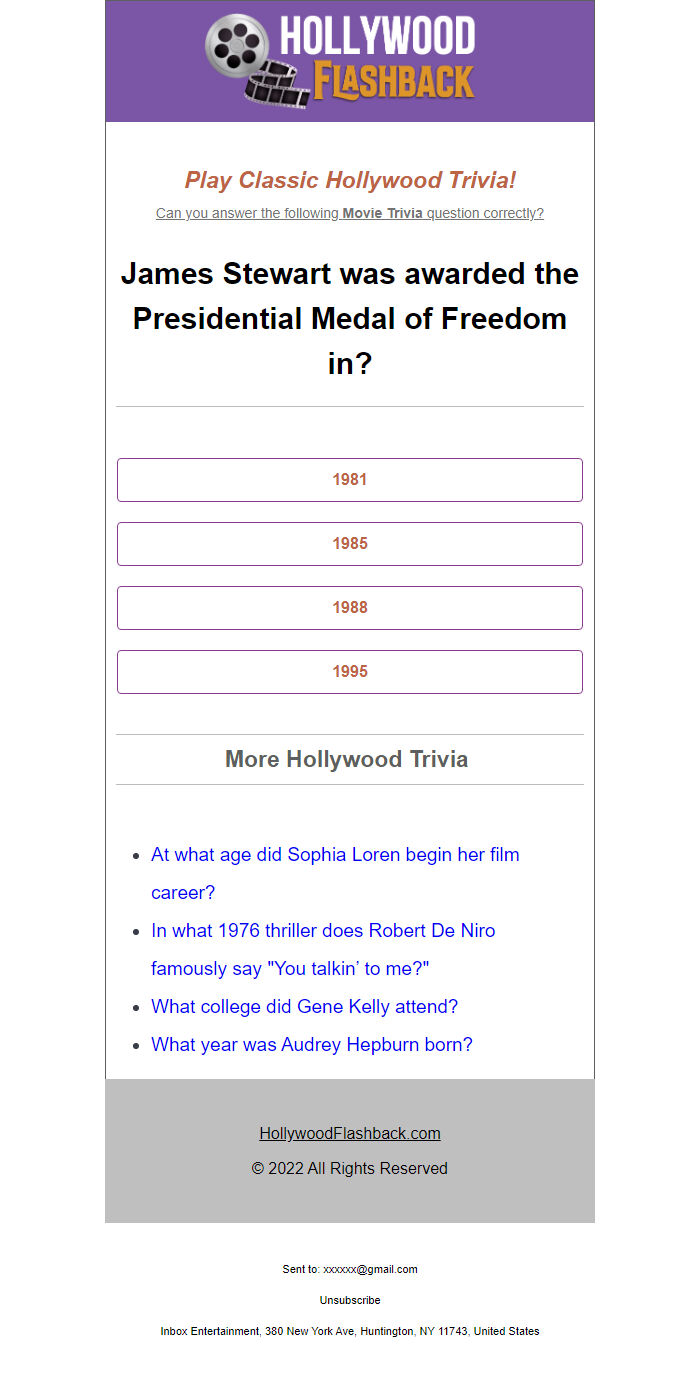700x1377 pixels.
Task: Open the "Can you answer the following" link
Action: (248, 213)
